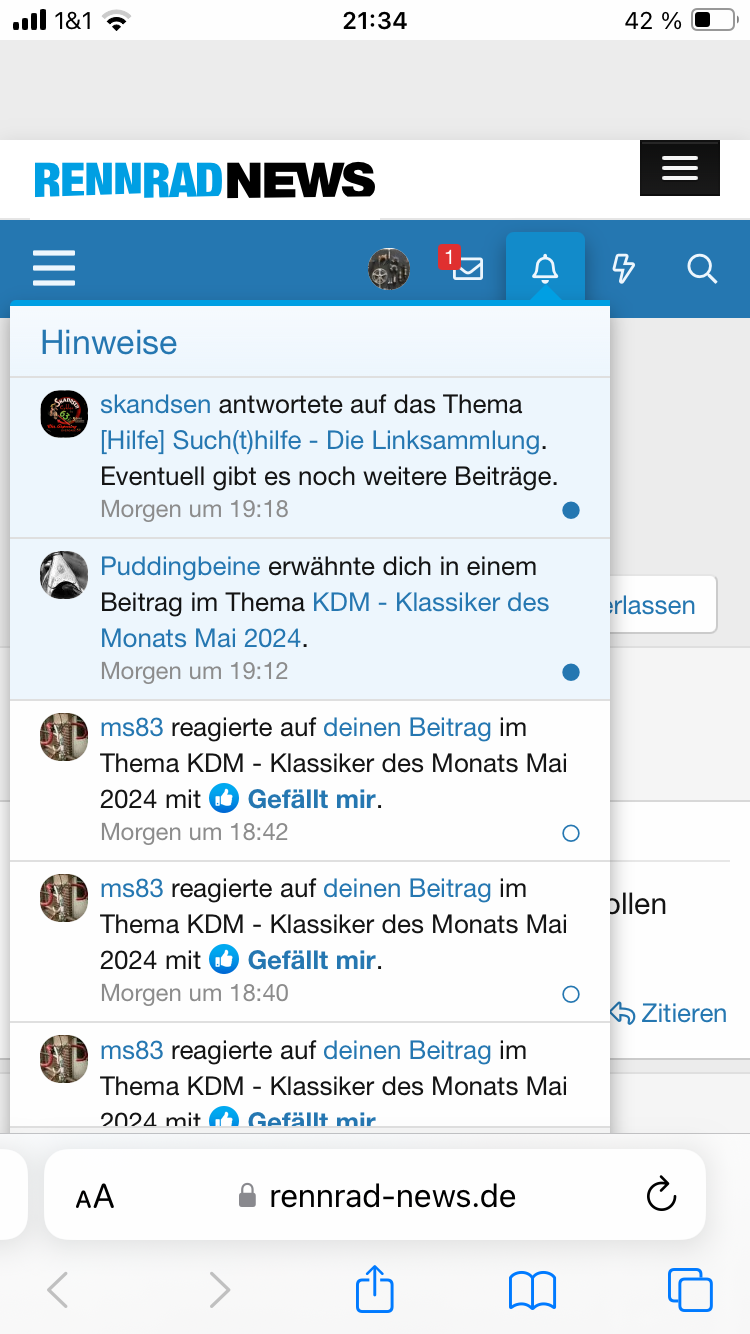This screenshot has height=1334, width=750.
Task: Click Zitieren quote link
Action: pos(669,1013)
